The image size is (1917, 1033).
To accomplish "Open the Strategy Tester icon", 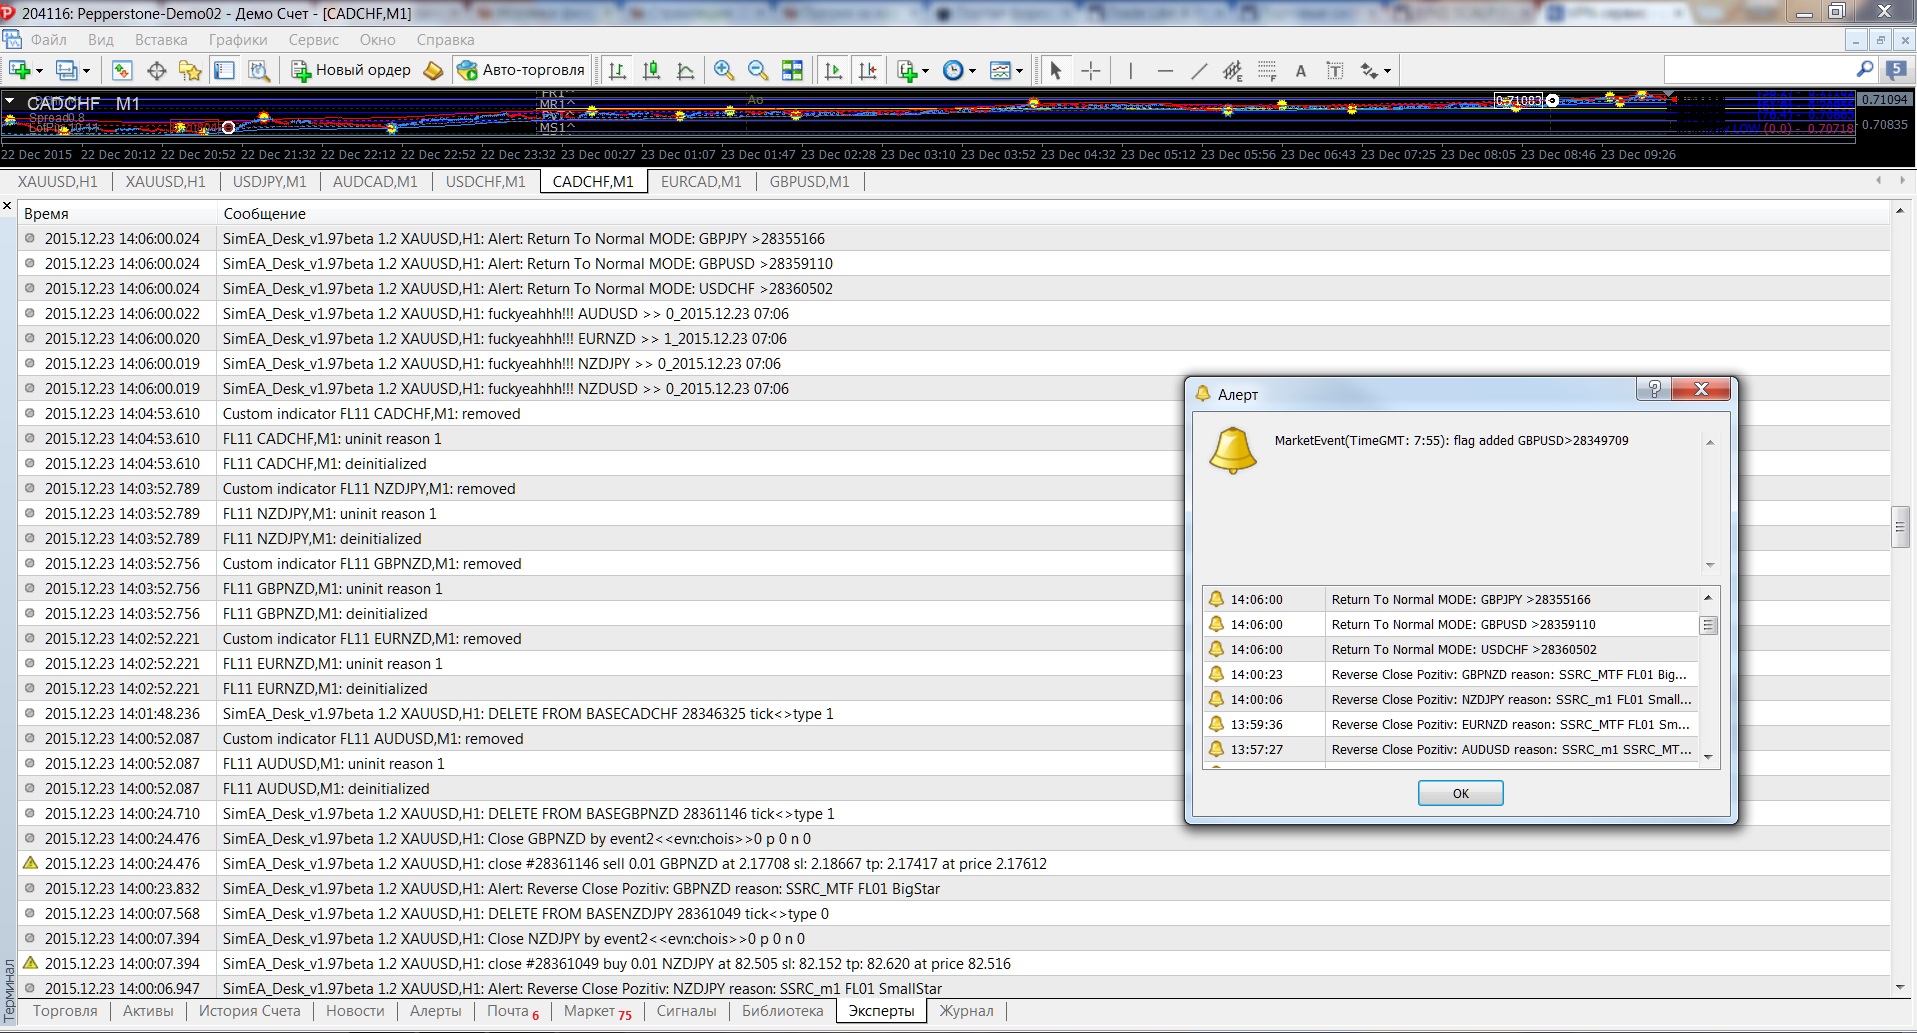I will [259, 70].
